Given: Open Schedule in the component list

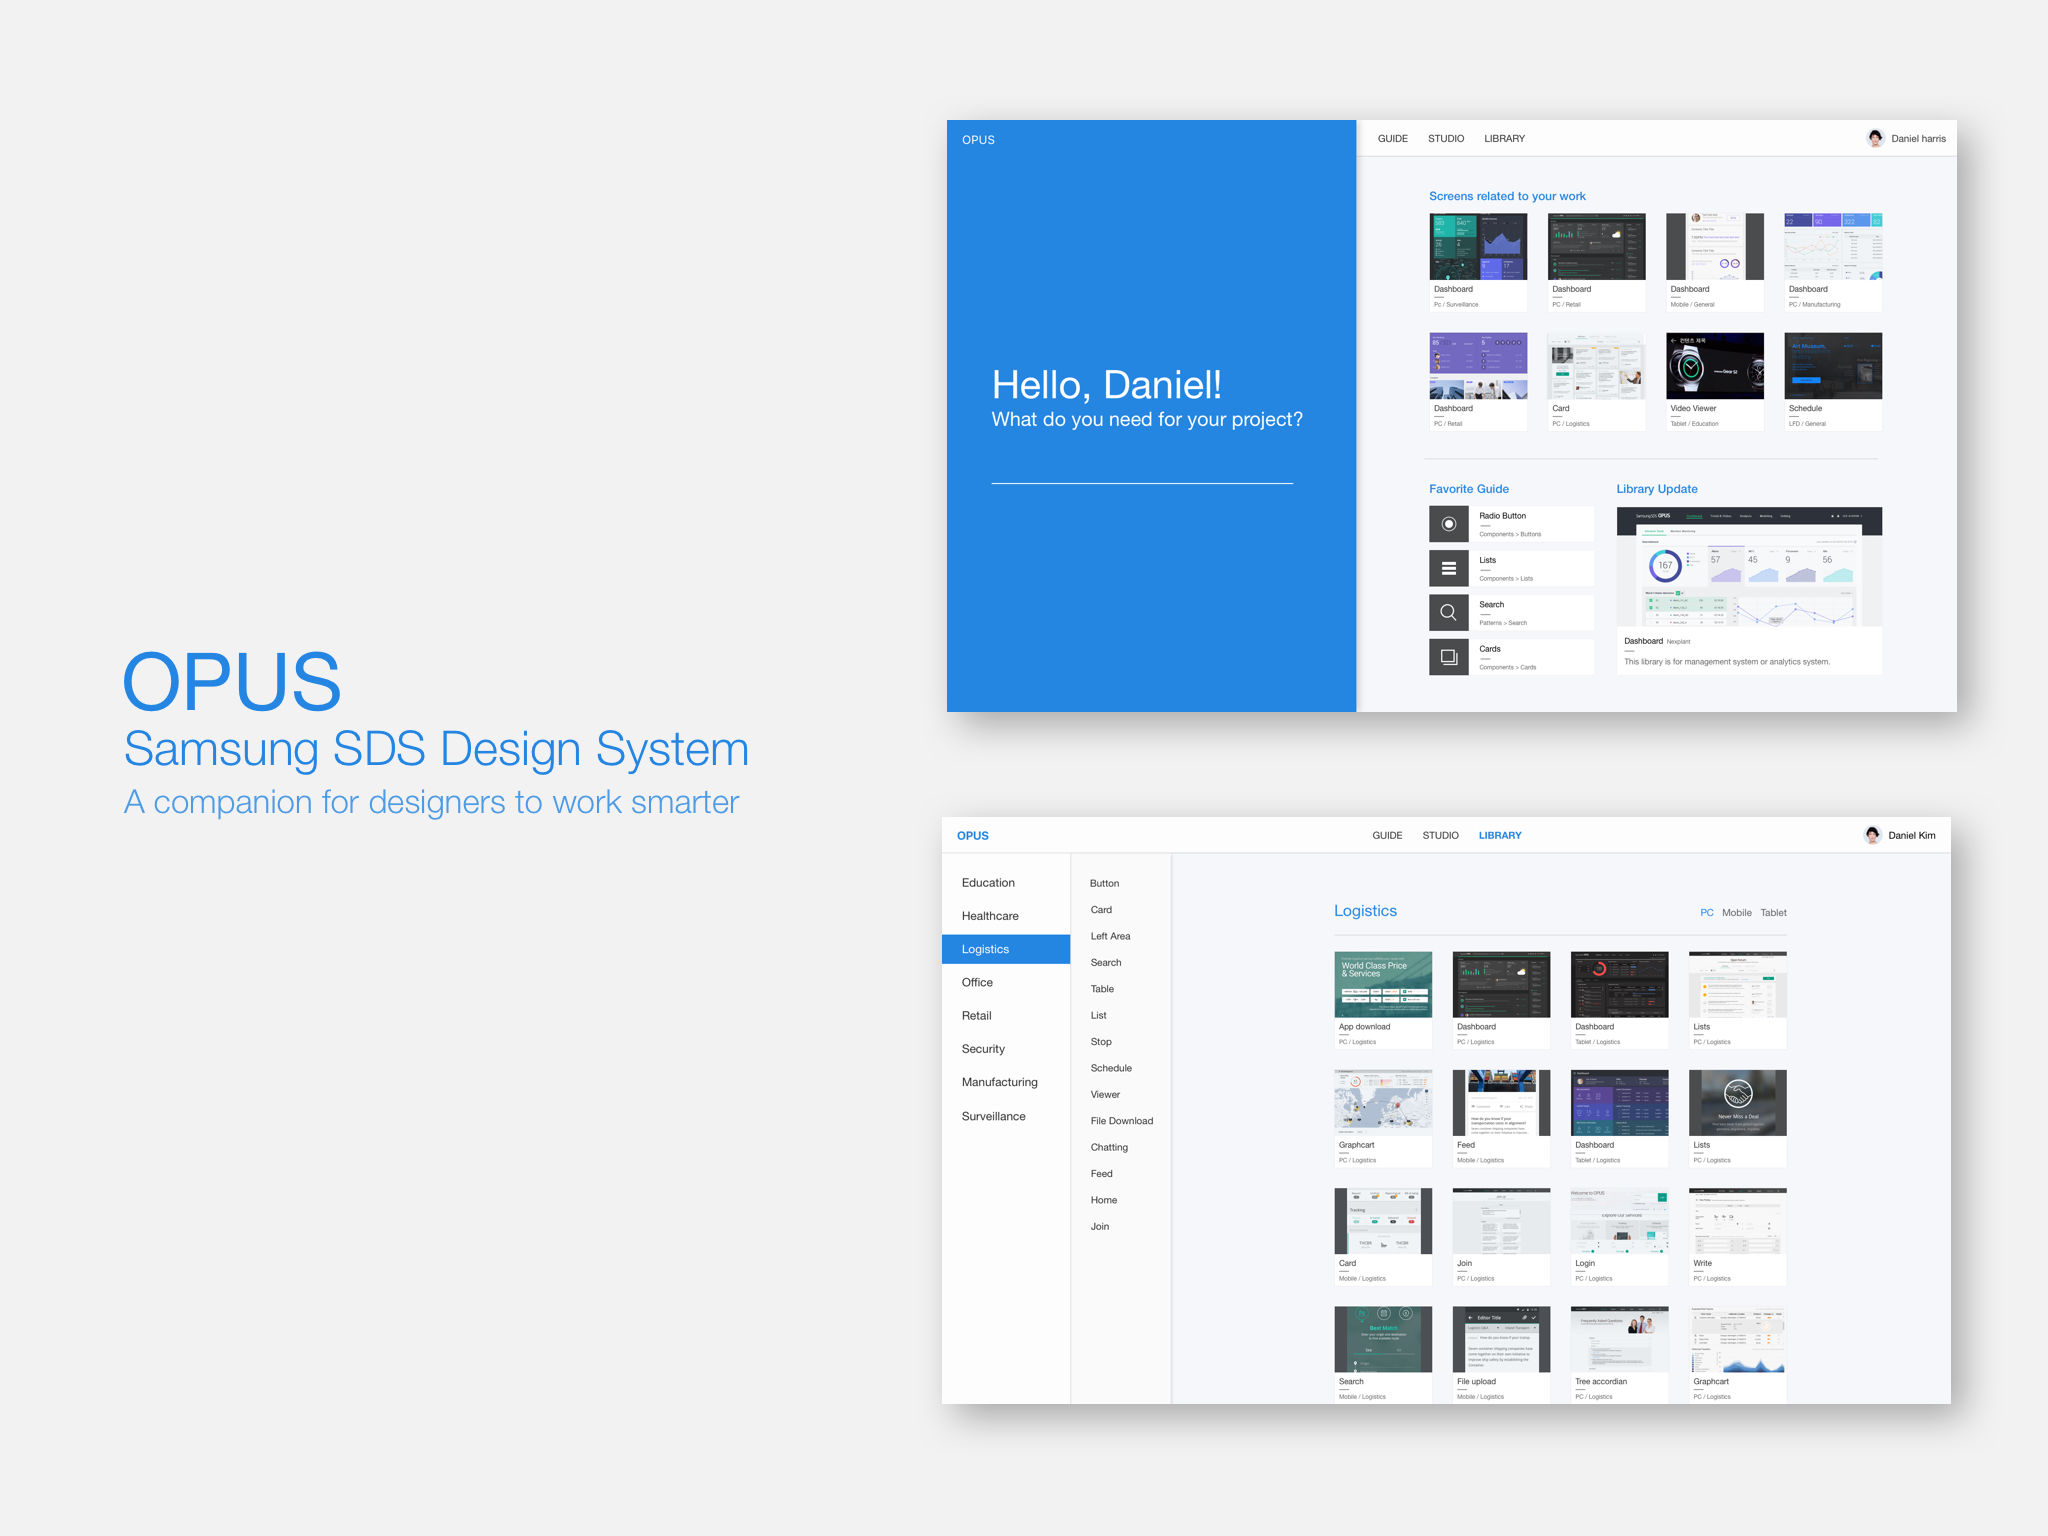Looking at the screenshot, I should pos(1111,1068).
